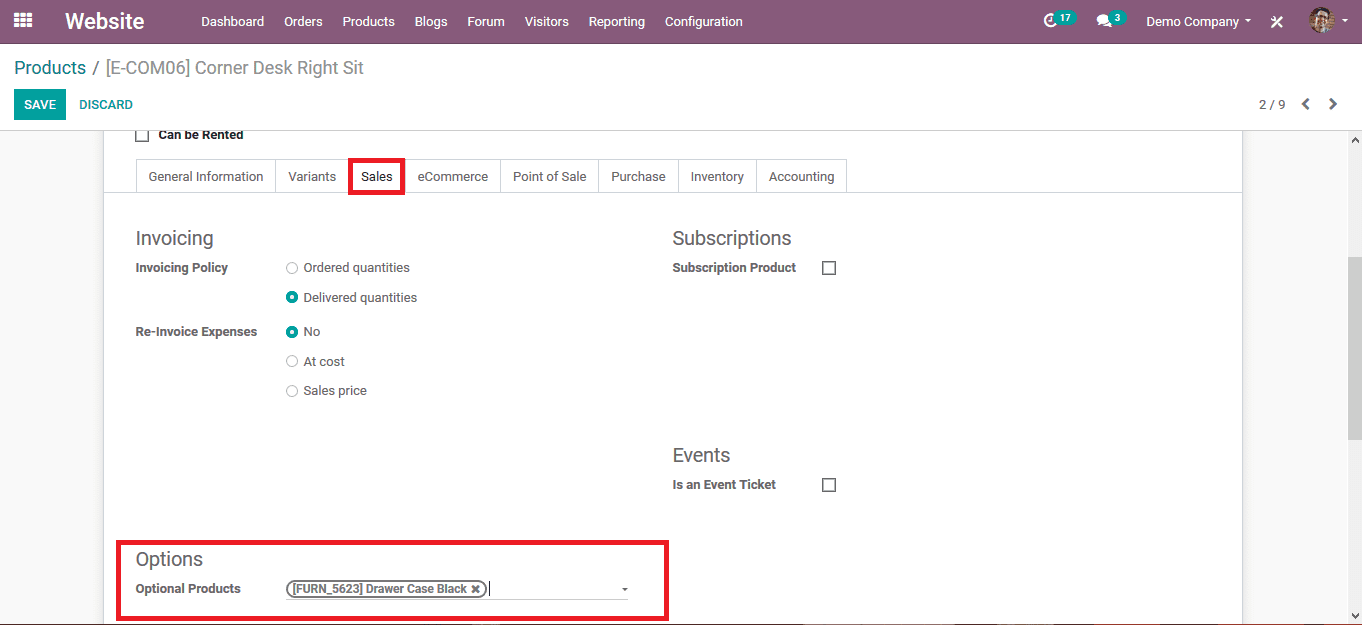Viewport: 1365px width, 625px height.
Task: Switch to the Accounting tab
Action: click(801, 176)
